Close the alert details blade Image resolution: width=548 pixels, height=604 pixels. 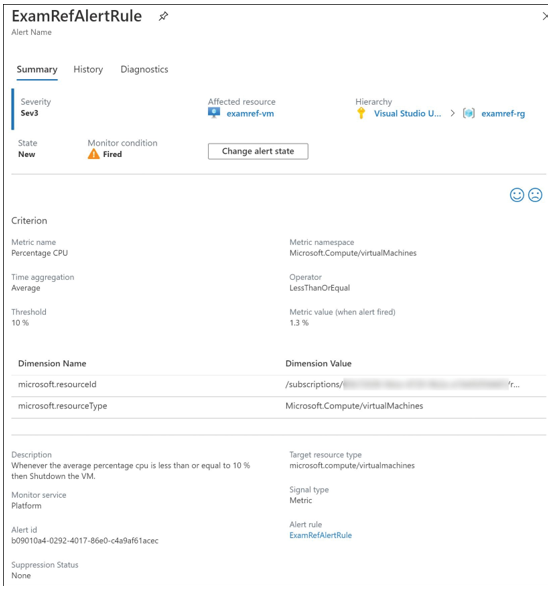[x=545, y=16]
